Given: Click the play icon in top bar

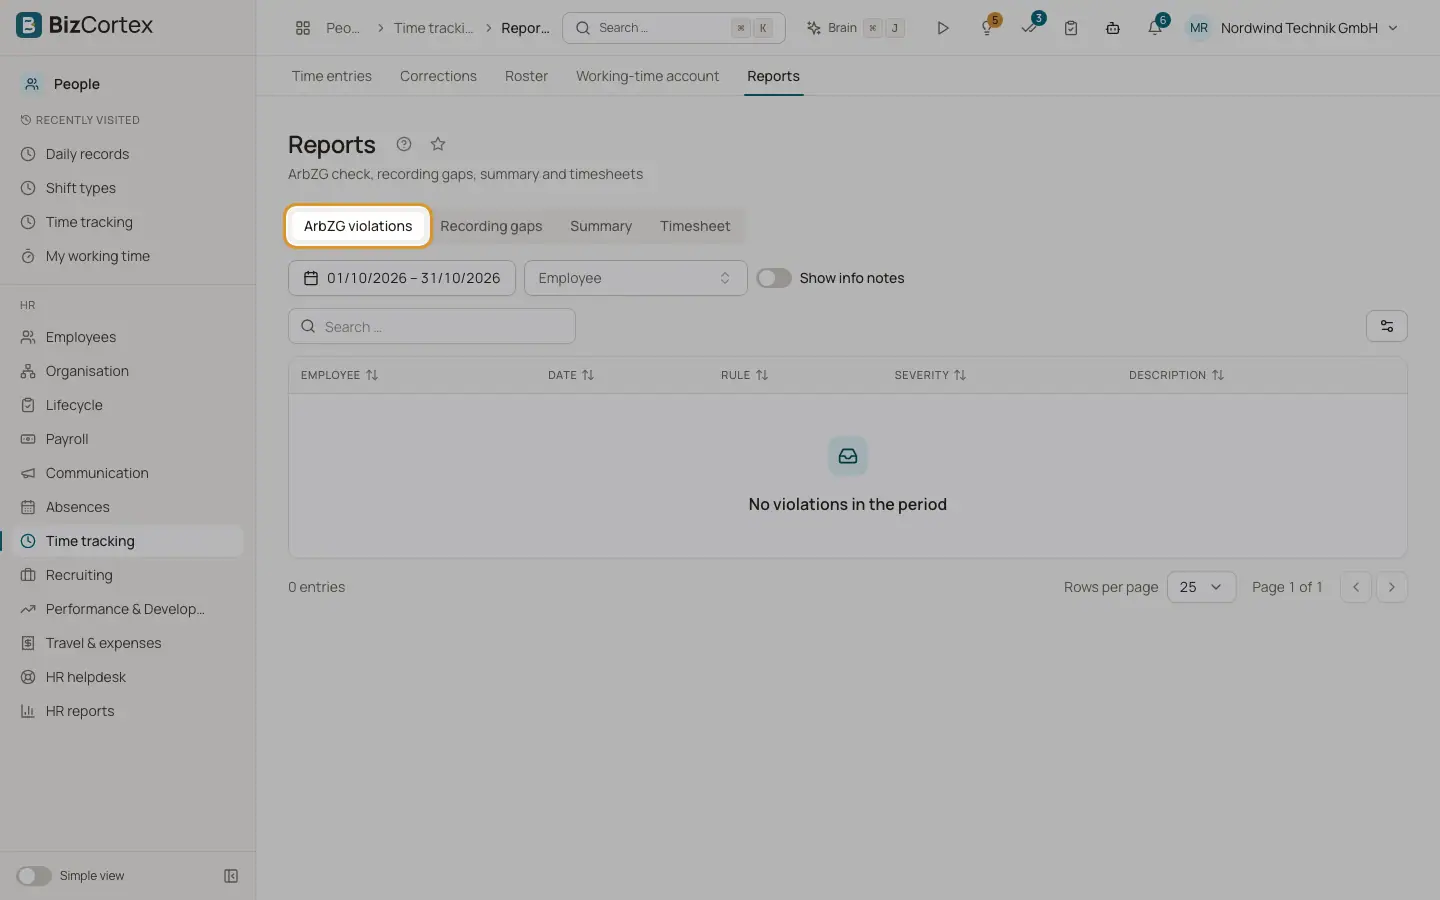Looking at the screenshot, I should coord(942,28).
